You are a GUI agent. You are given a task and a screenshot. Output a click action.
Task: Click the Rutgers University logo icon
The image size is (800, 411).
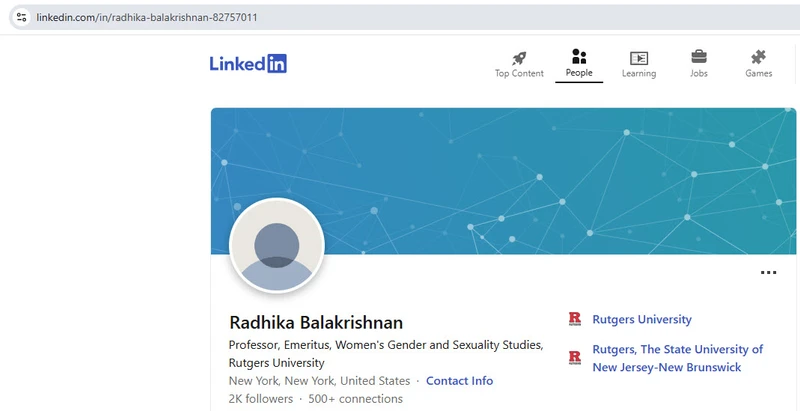coord(575,319)
